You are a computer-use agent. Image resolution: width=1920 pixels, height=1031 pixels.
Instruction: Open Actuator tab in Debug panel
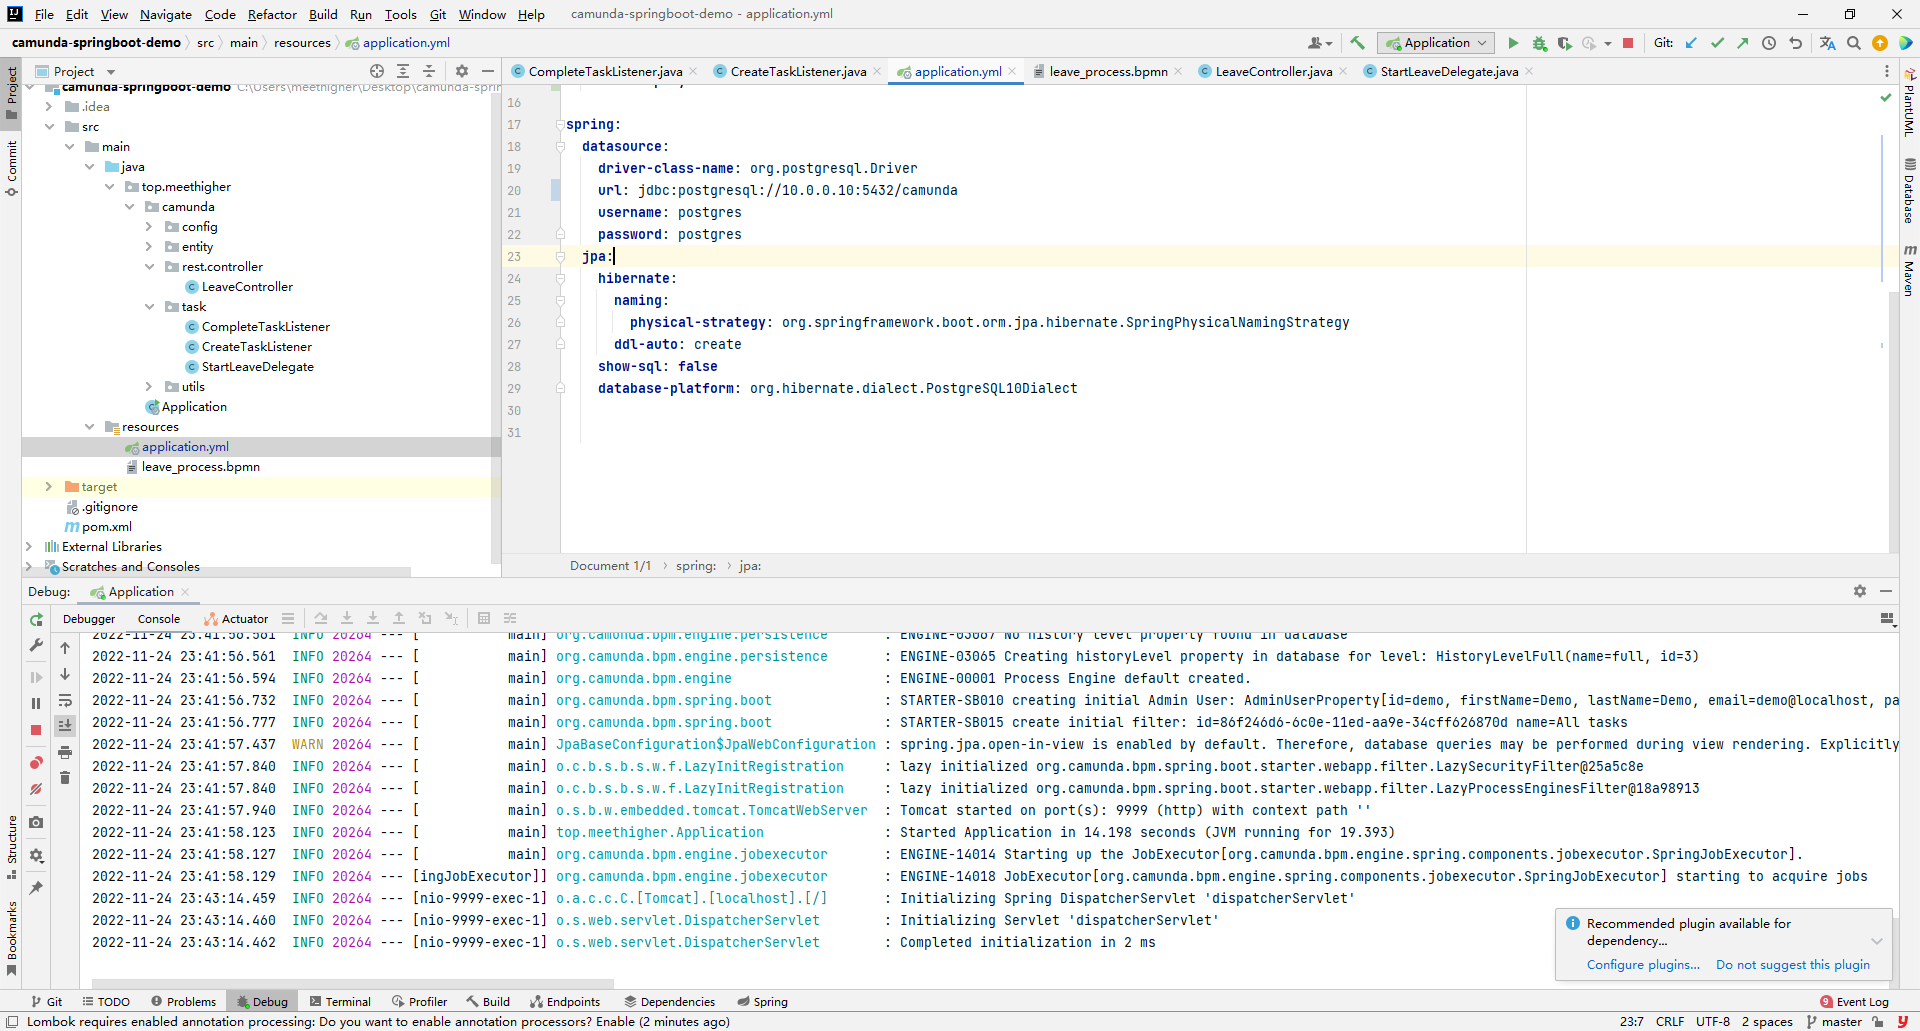237,619
